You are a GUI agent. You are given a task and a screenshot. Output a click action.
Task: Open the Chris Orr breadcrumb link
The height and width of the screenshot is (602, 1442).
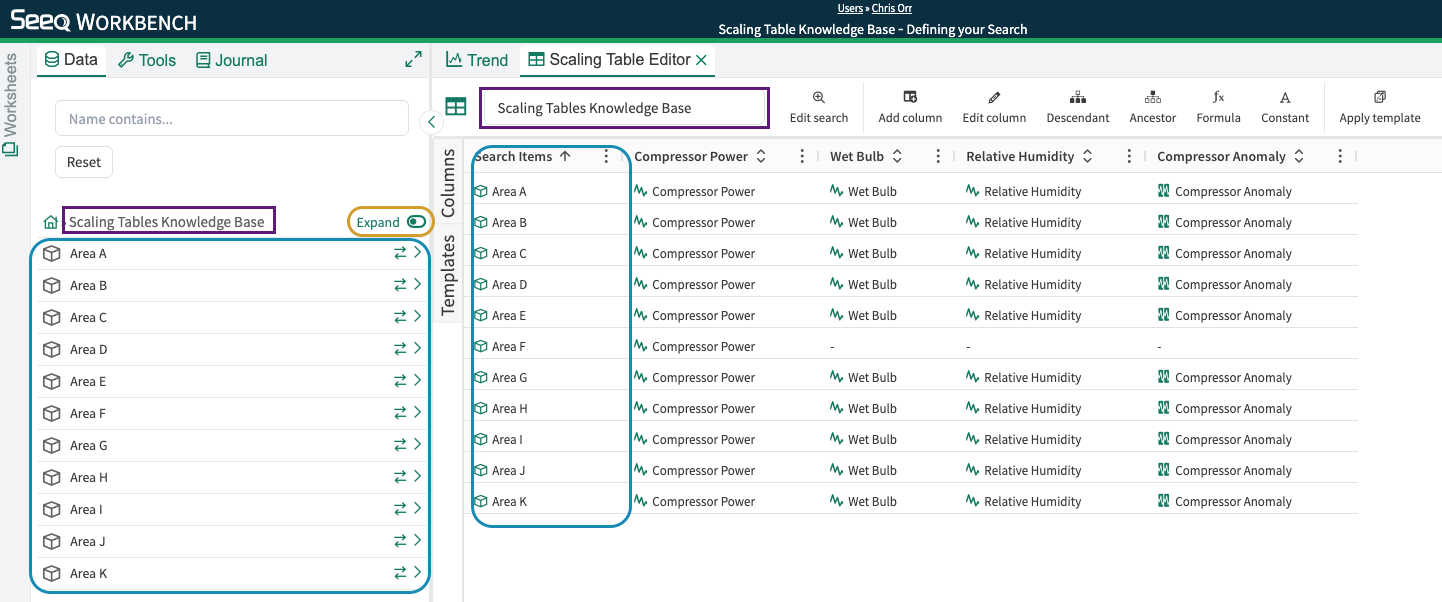click(x=892, y=8)
